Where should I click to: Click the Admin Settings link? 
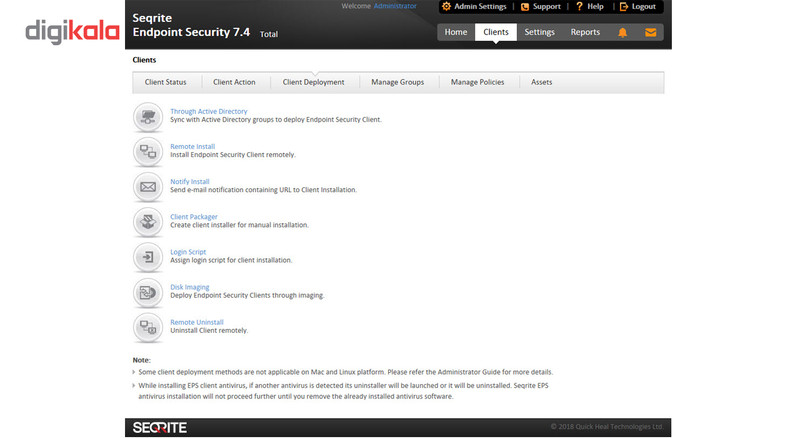(x=474, y=7)
